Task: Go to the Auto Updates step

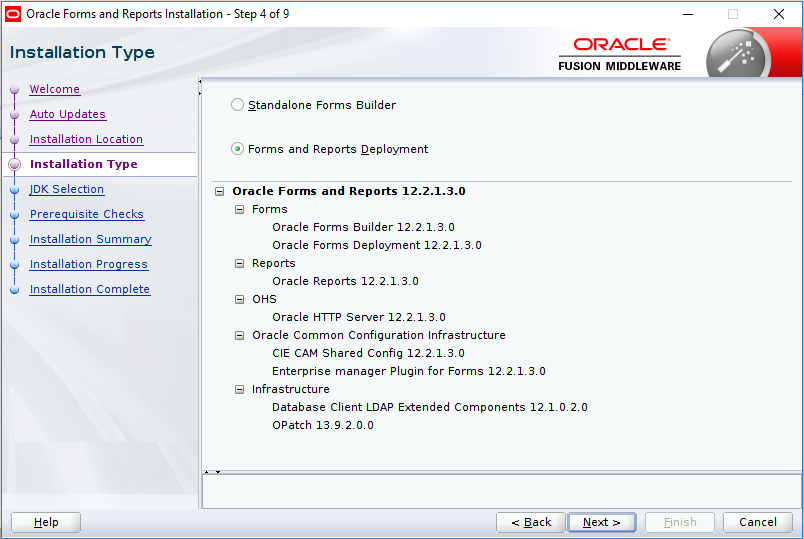Action: pyautogui.click(x=67, y=114)
